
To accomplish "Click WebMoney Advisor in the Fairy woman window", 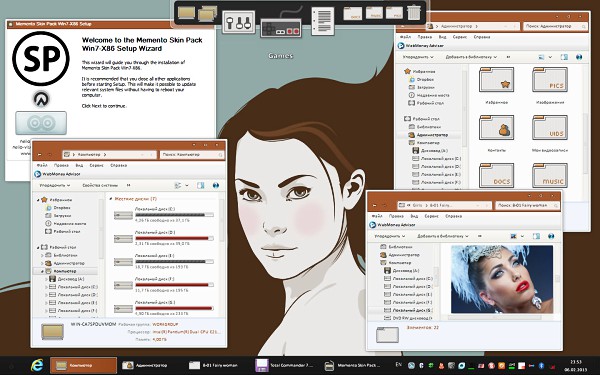I will point(393,225).
